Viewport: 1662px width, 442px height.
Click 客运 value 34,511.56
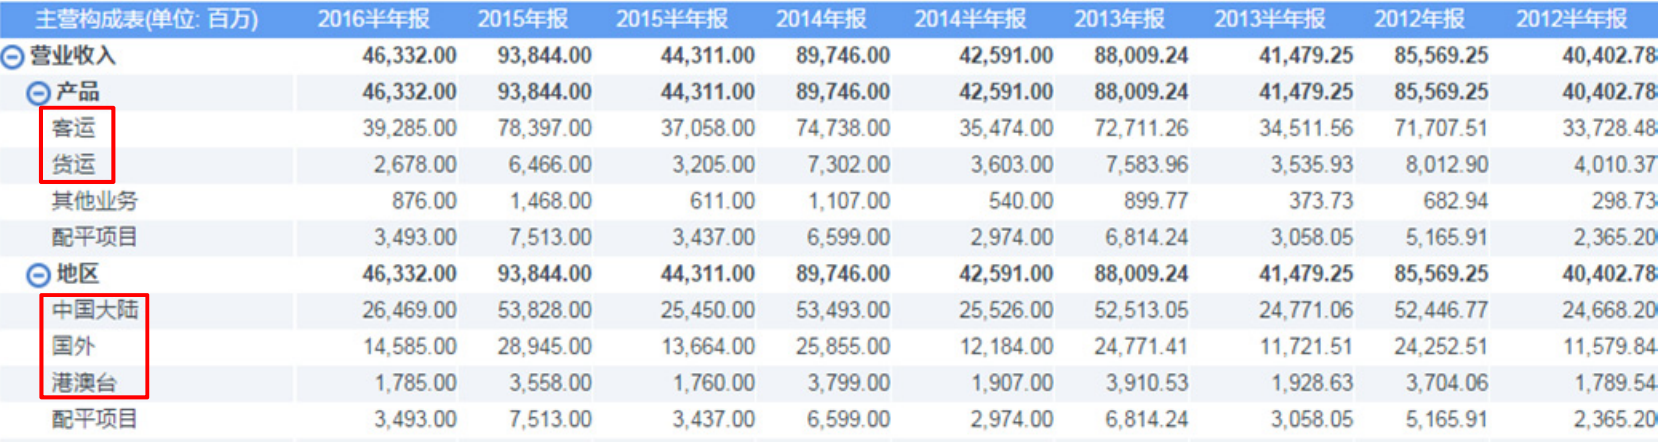(1306, 128)
